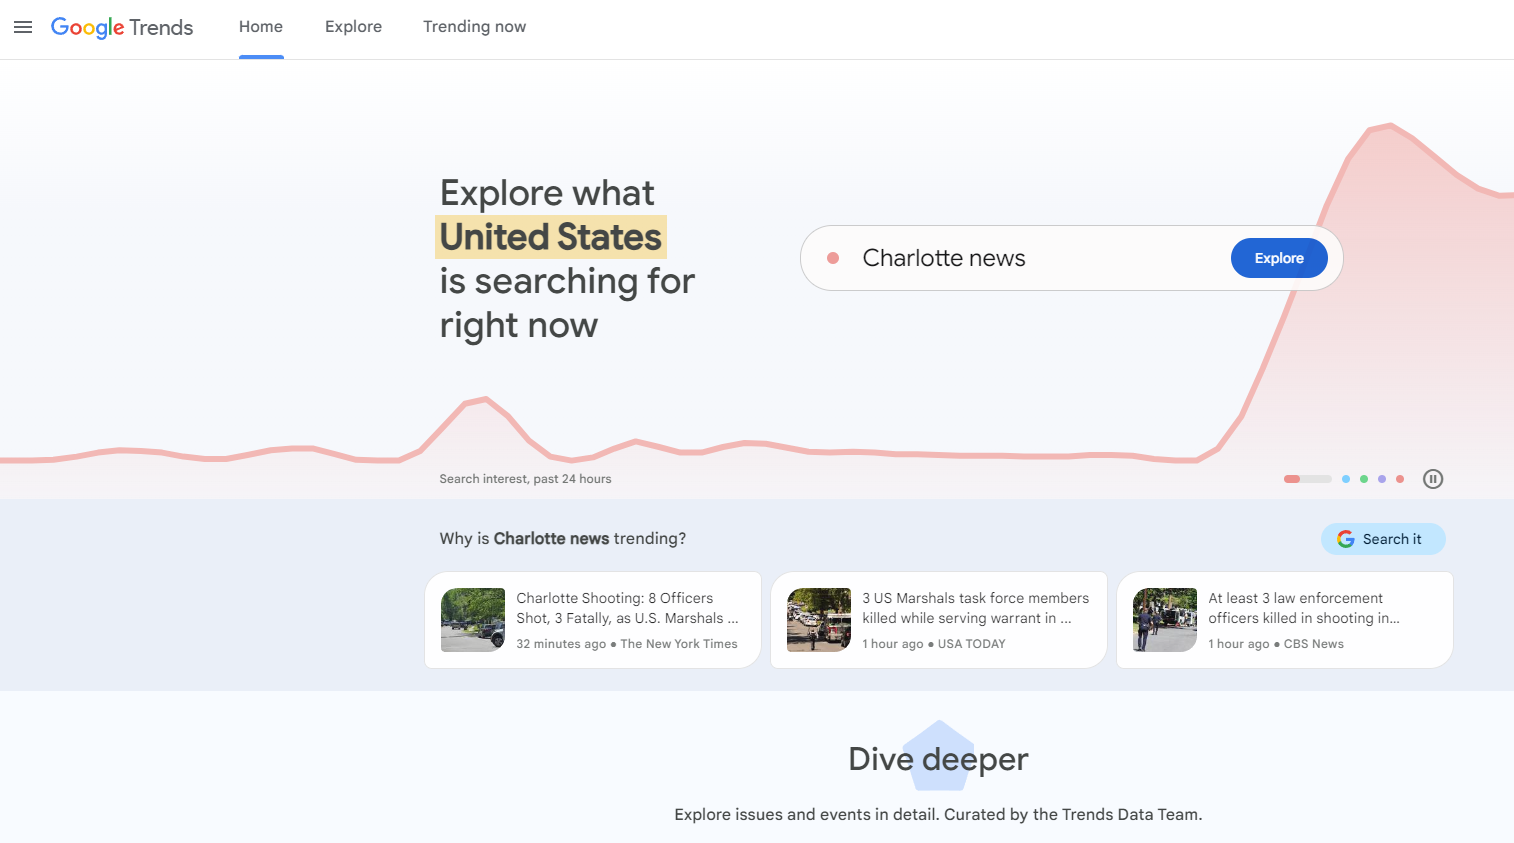Click the 'Why is Charlotte news trending?' heading

(563, 538)
